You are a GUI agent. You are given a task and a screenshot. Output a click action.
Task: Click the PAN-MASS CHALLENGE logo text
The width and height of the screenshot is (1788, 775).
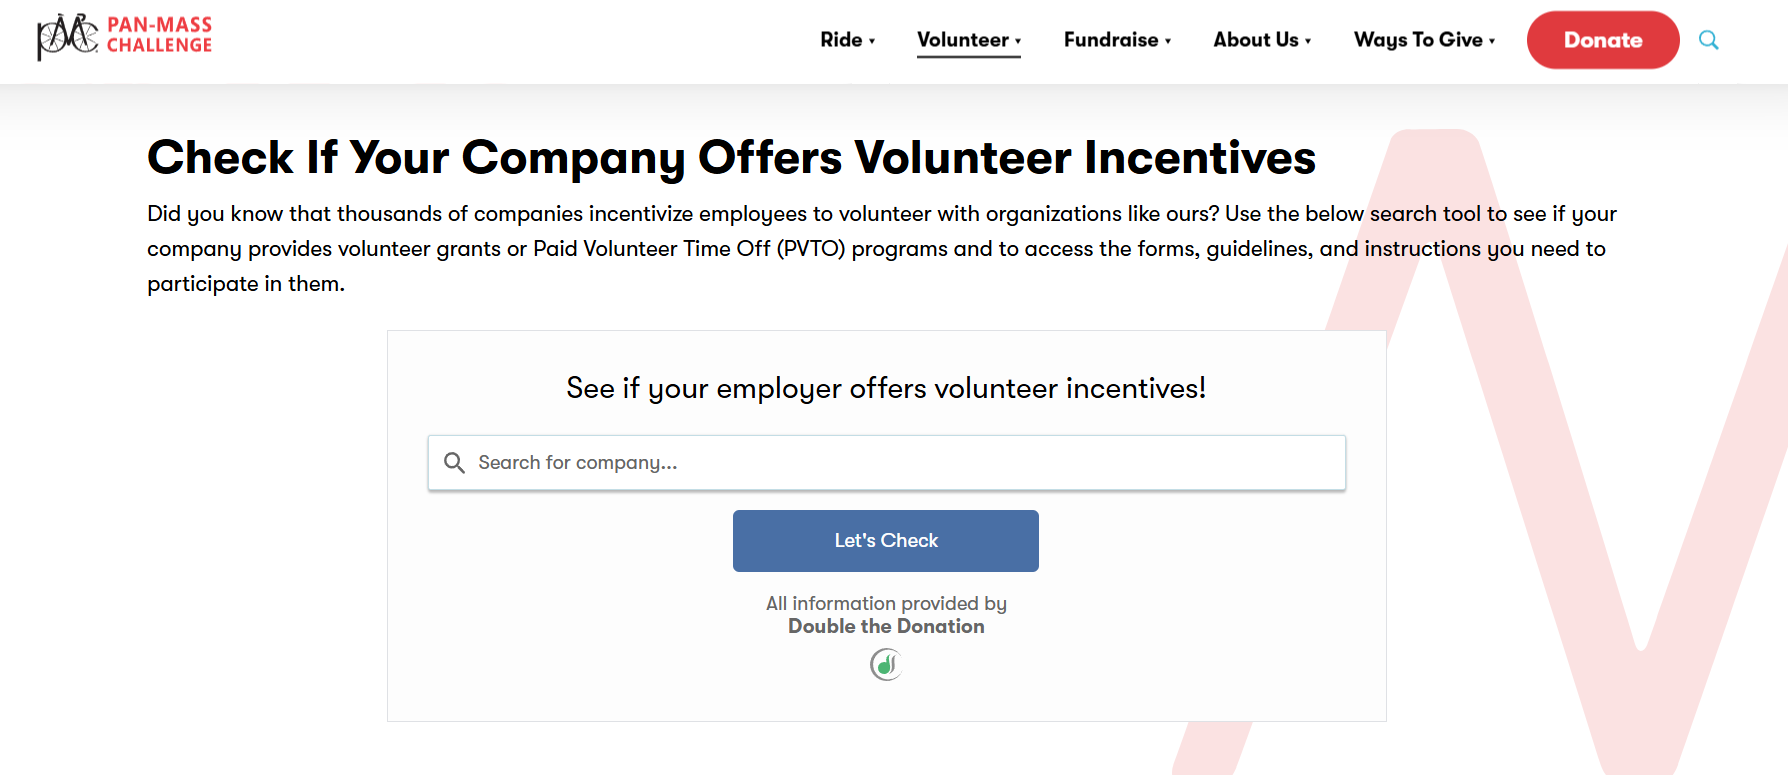click(159, 35)
